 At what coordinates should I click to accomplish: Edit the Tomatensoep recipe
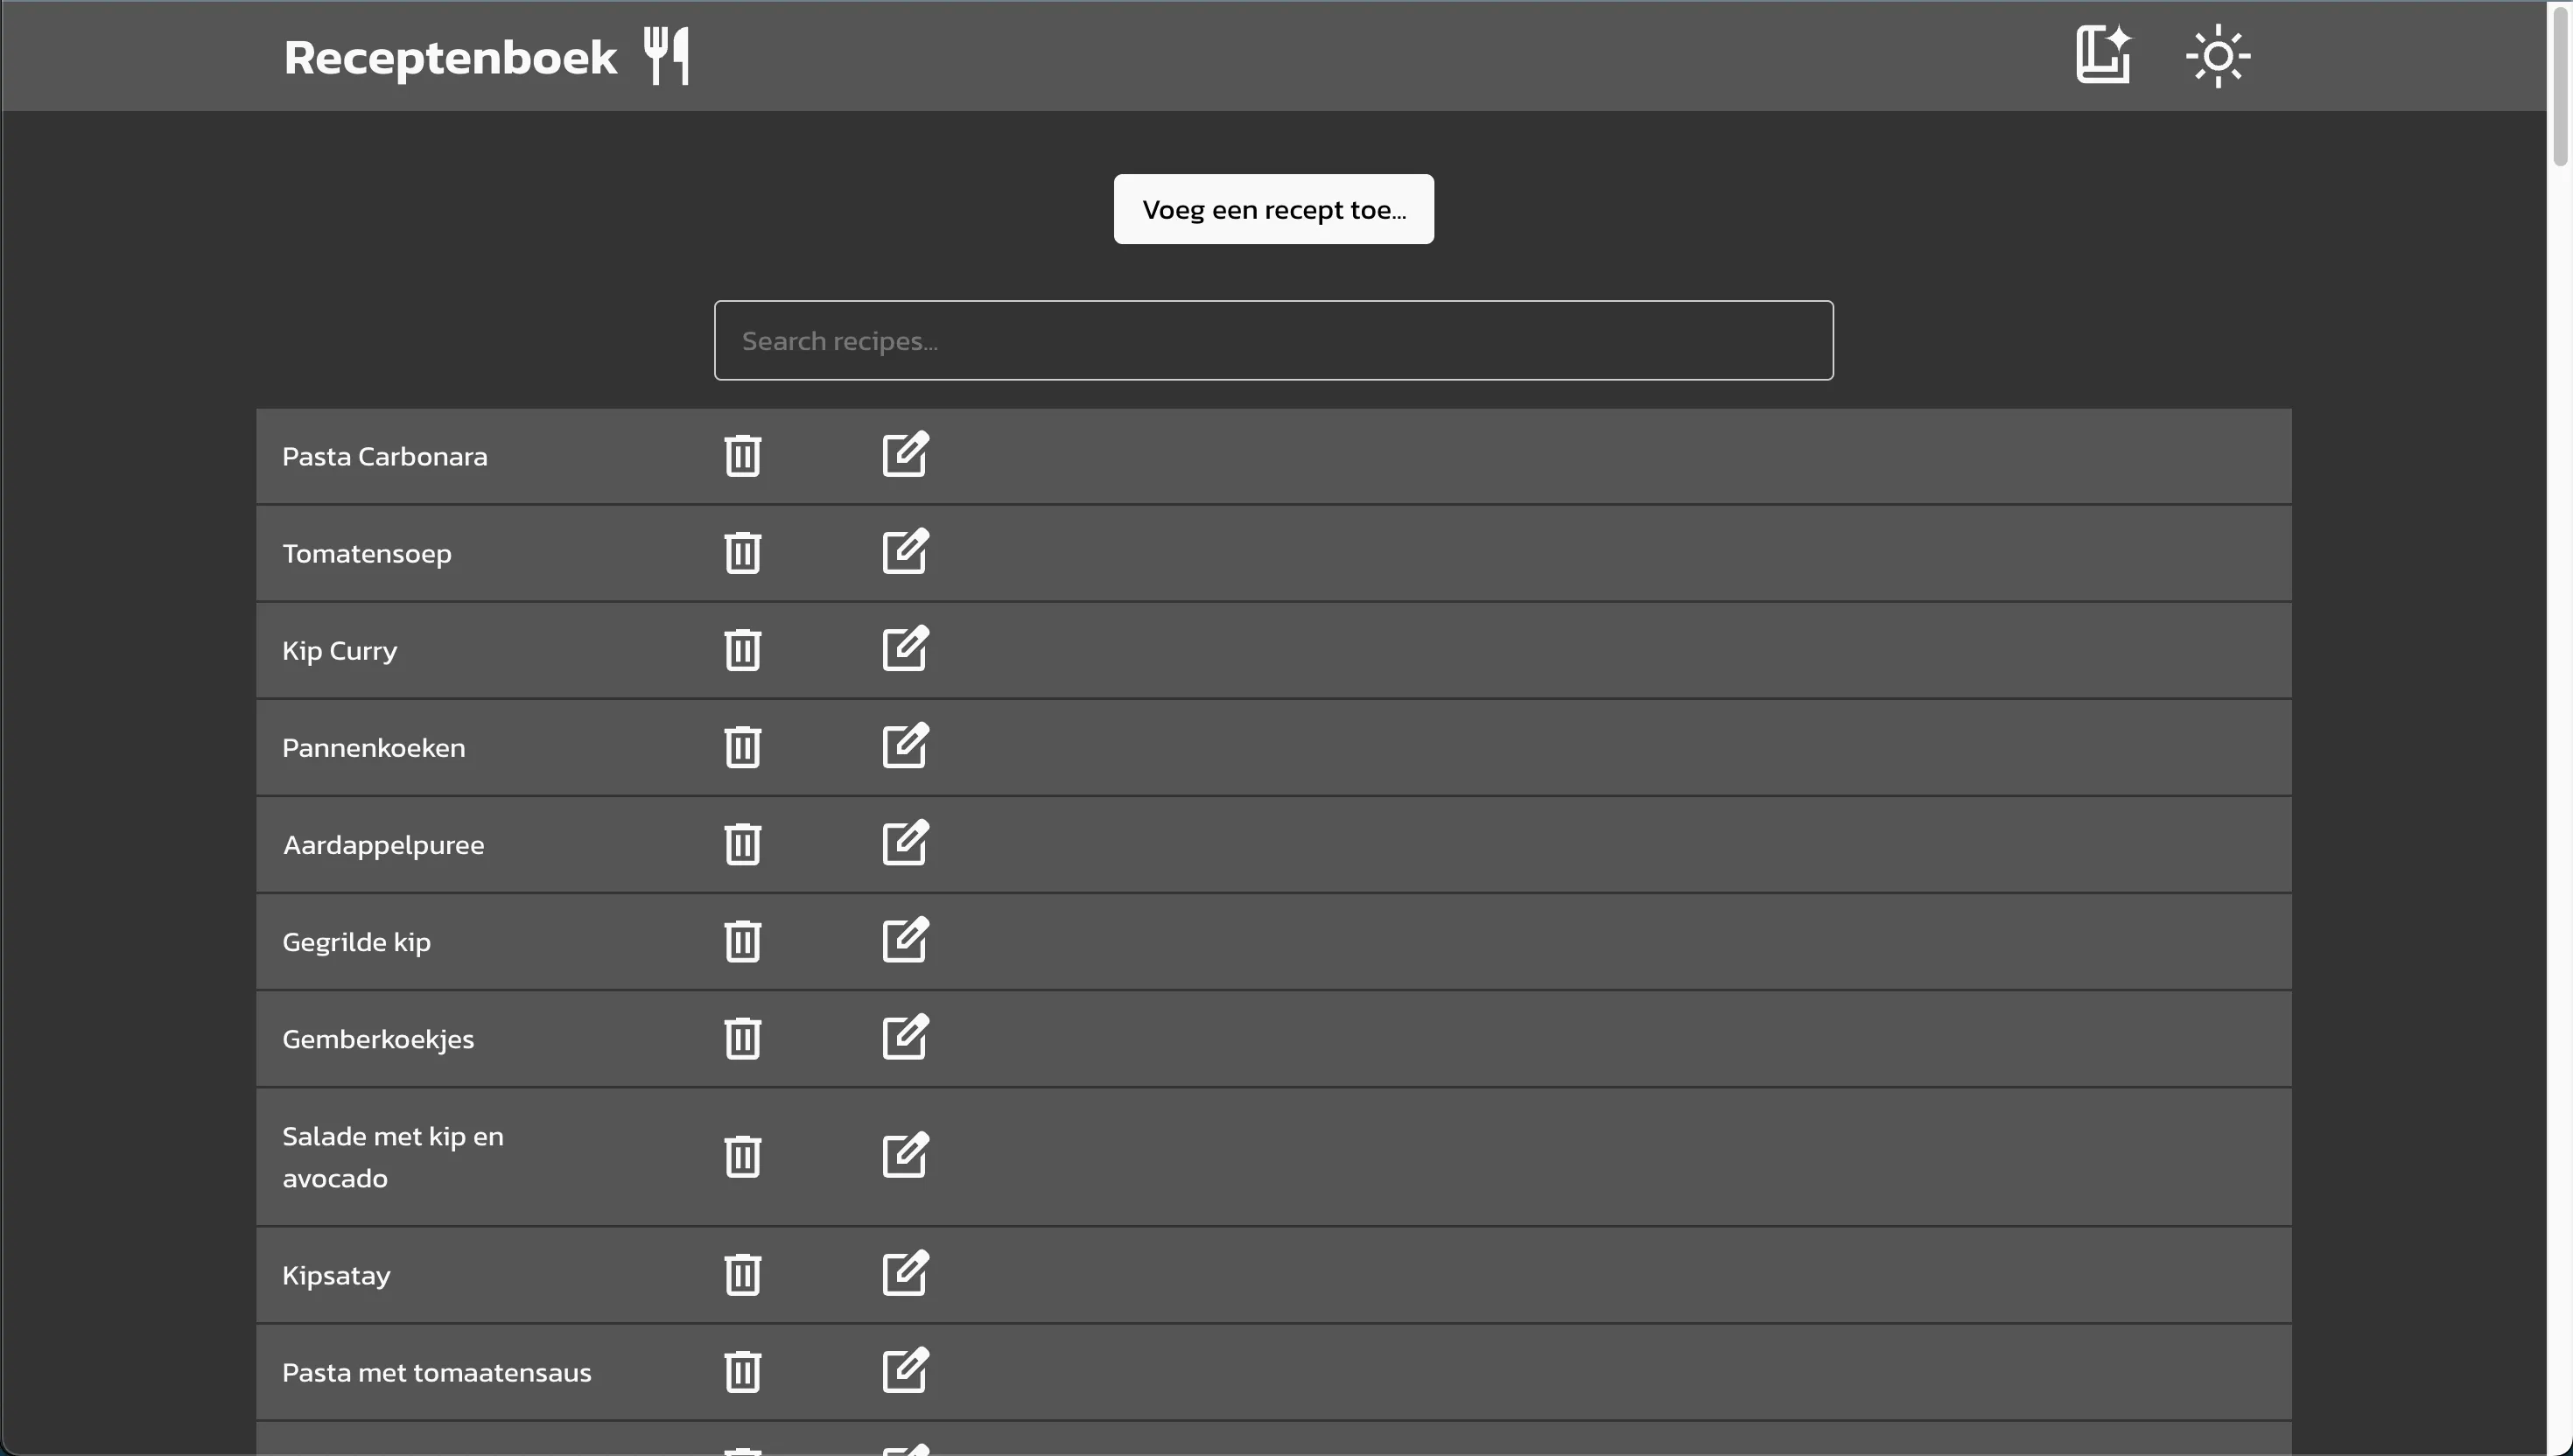tap(905, 551)
